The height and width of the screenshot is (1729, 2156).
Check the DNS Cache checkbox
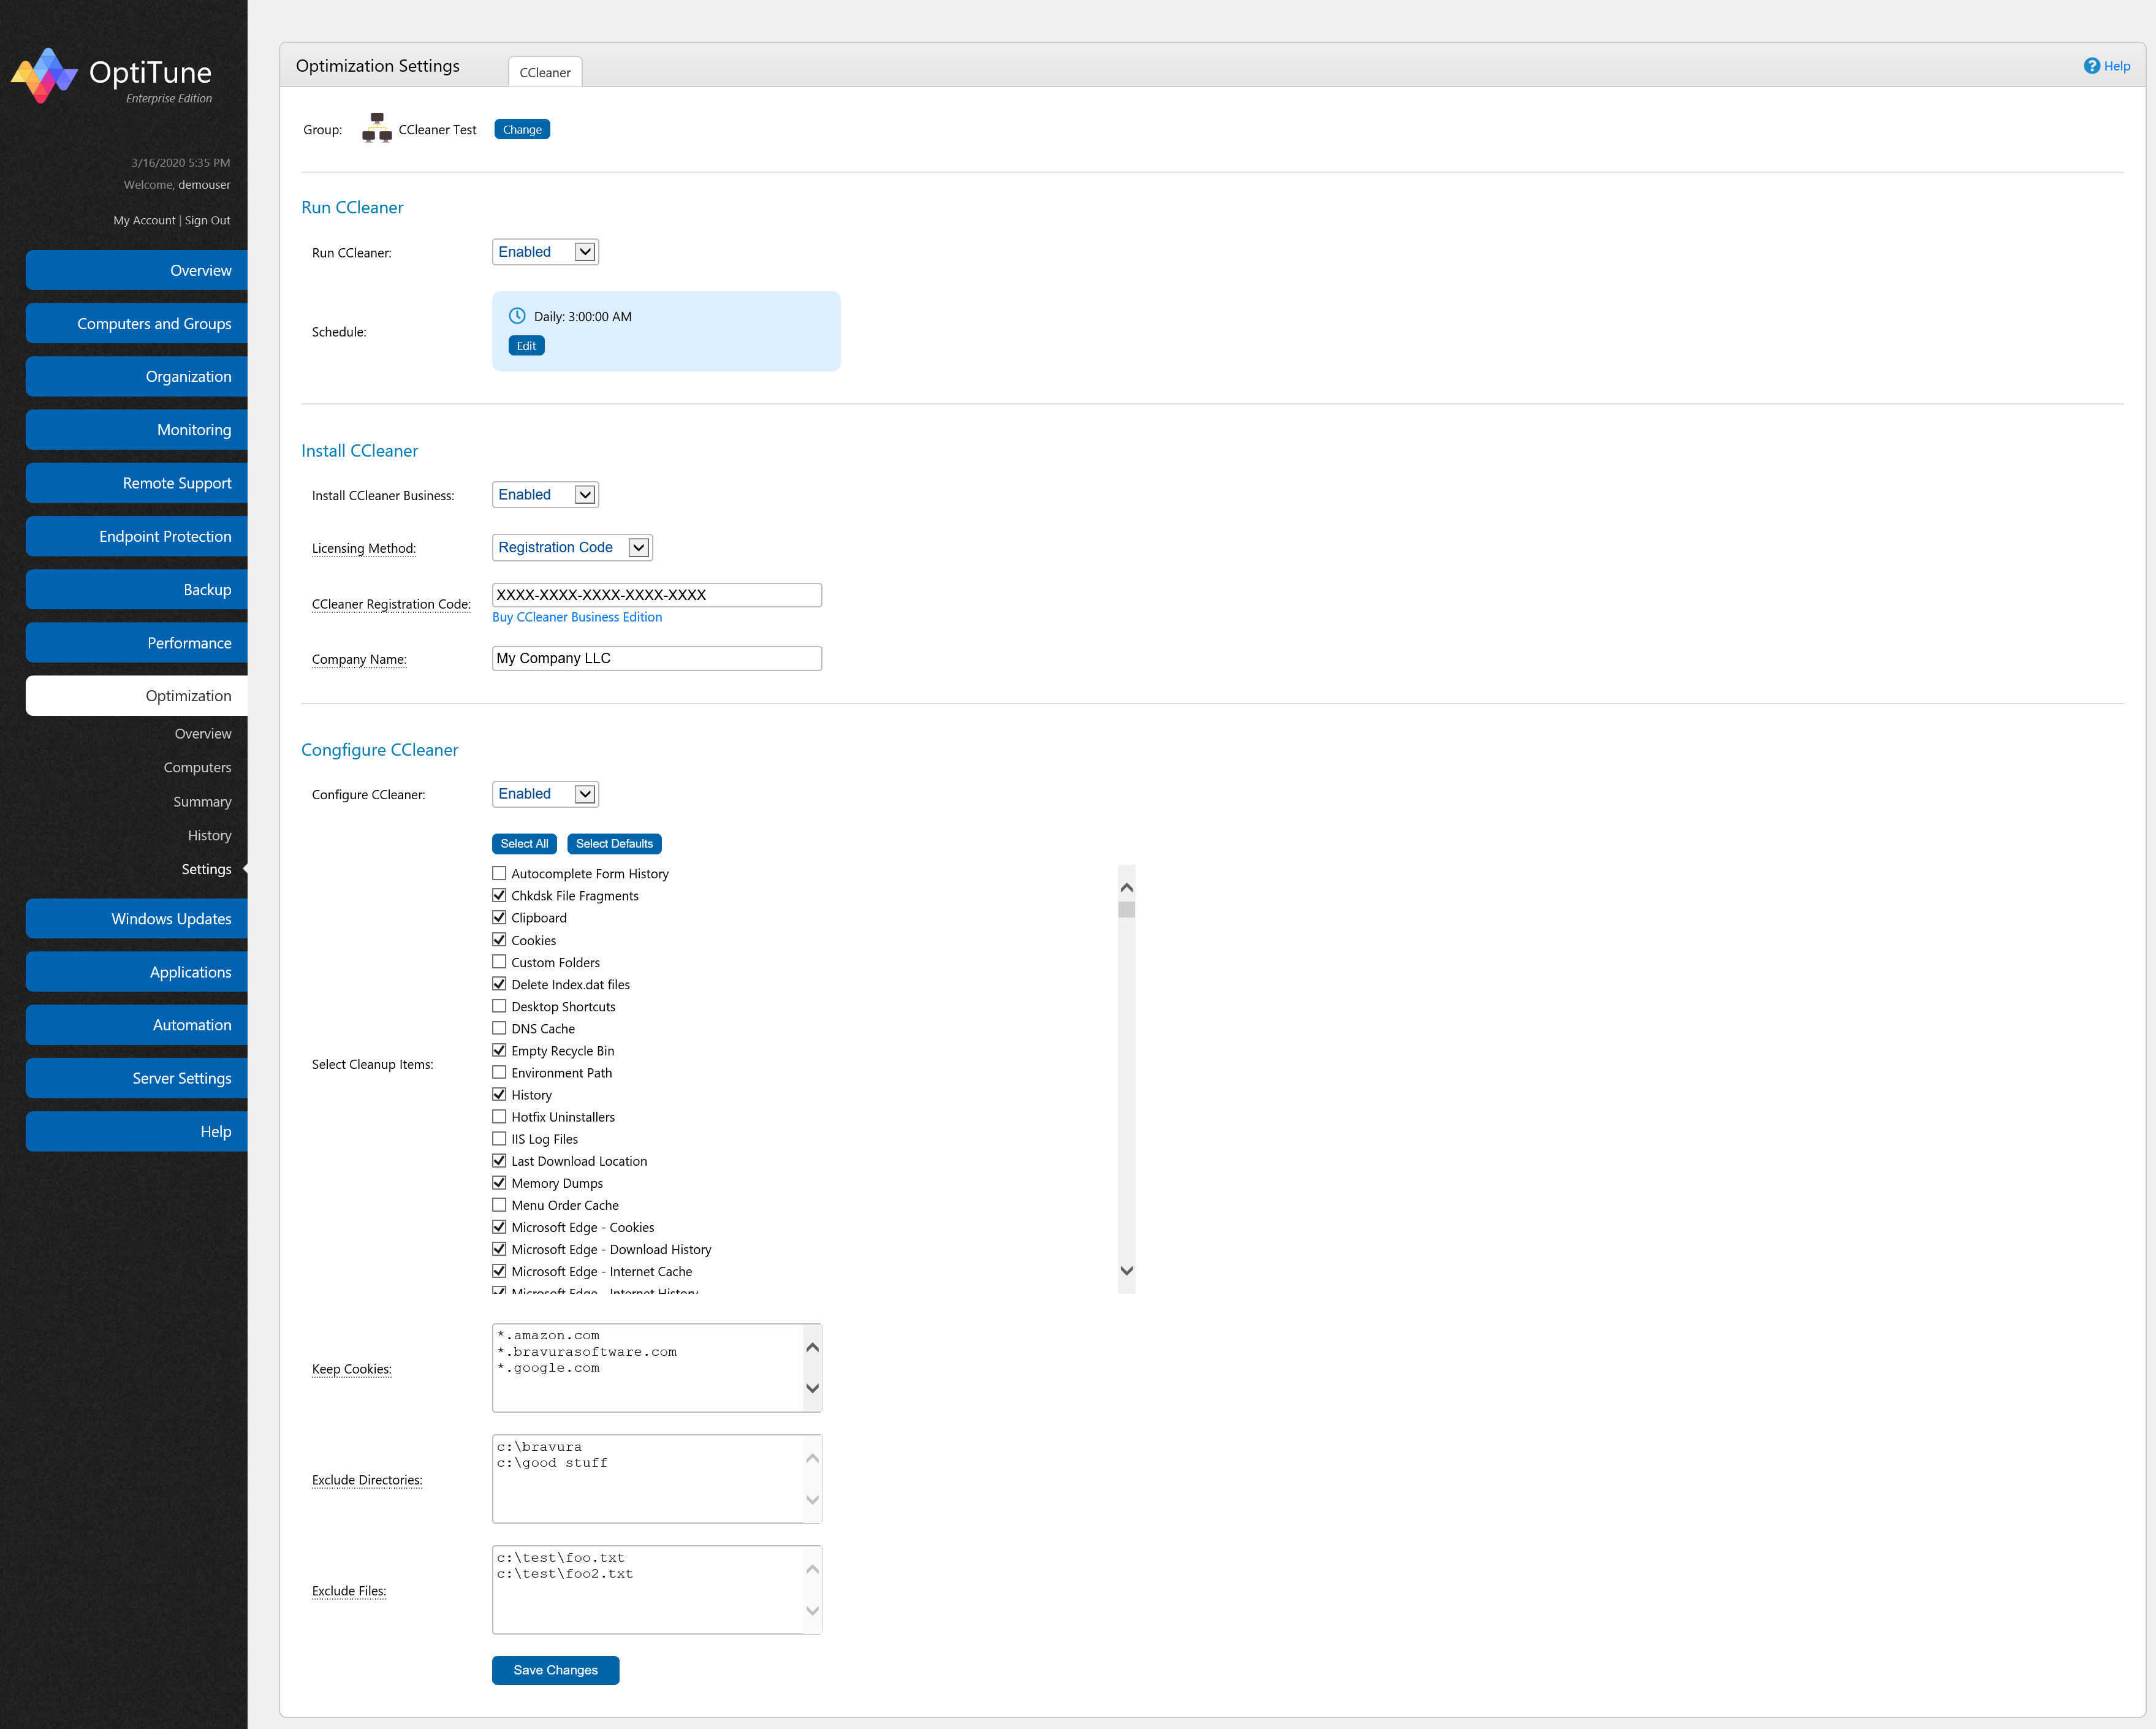point(499,1028)
